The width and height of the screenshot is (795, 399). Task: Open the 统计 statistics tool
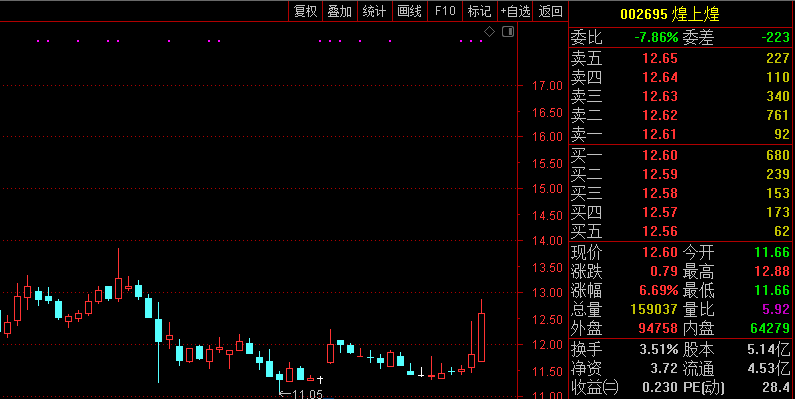tap(375, 11)
